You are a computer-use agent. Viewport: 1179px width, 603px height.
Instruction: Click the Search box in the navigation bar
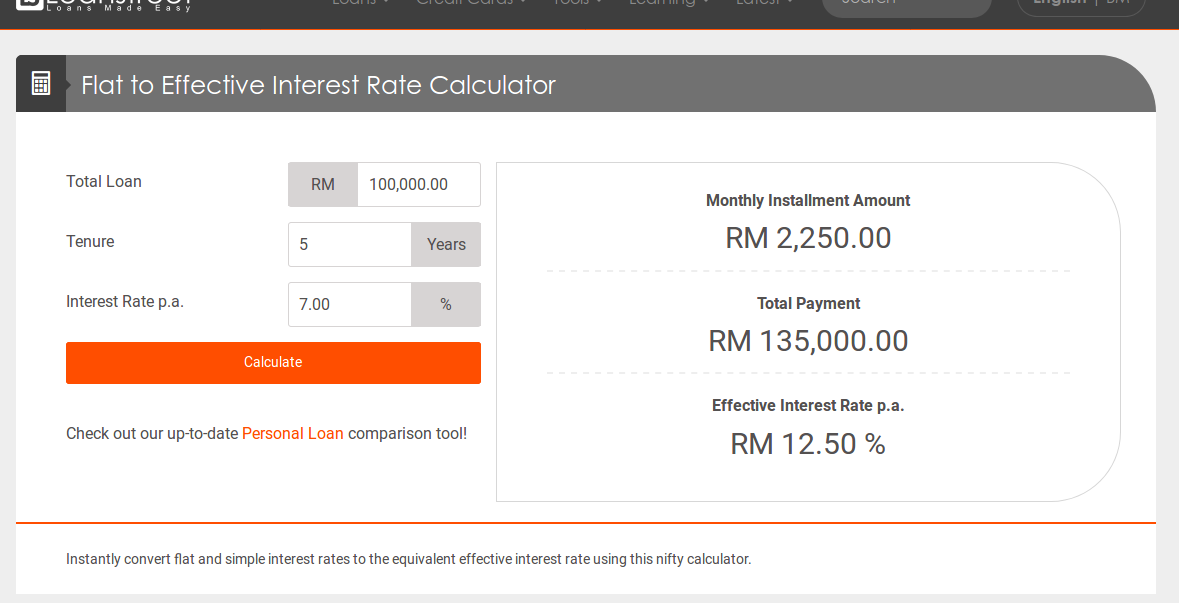[x=905, y=4]
